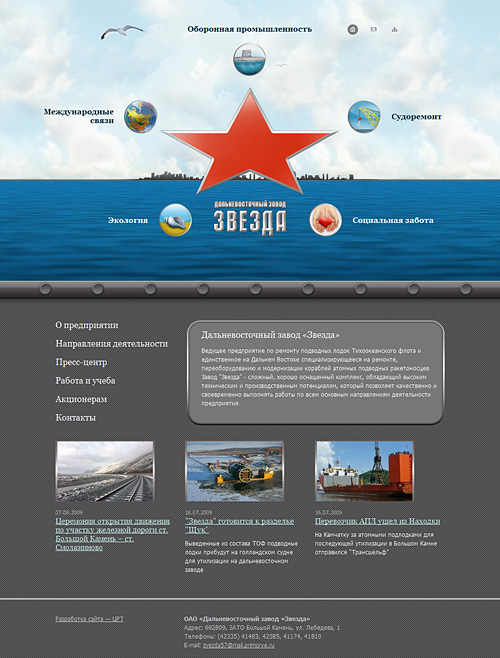Open the railway opening ceremony news link

pyautogui.click(x=113, y=534)
